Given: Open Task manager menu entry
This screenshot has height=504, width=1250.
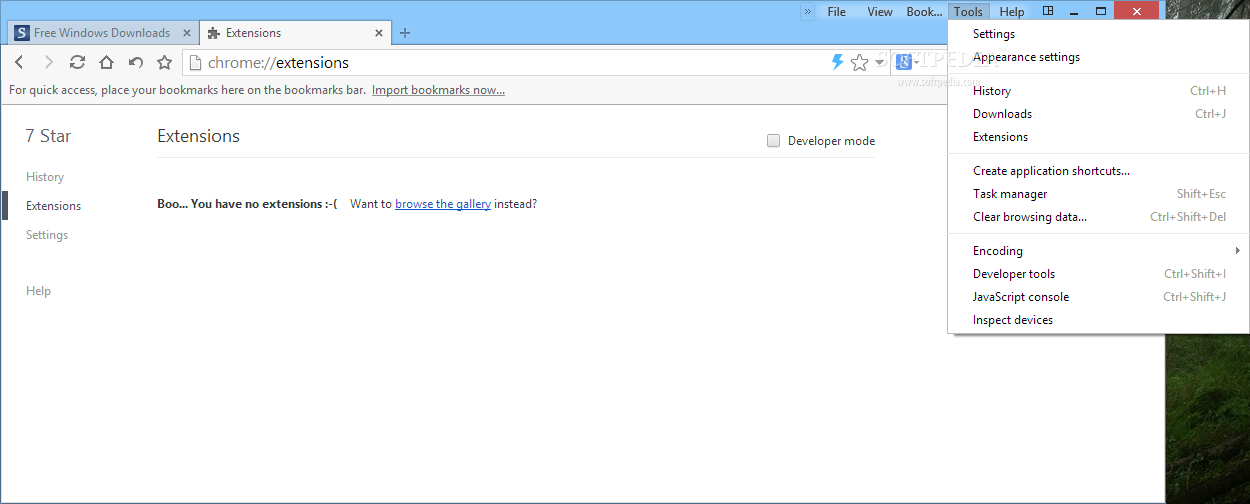Looking at the screenshot, I should 1098,194.
